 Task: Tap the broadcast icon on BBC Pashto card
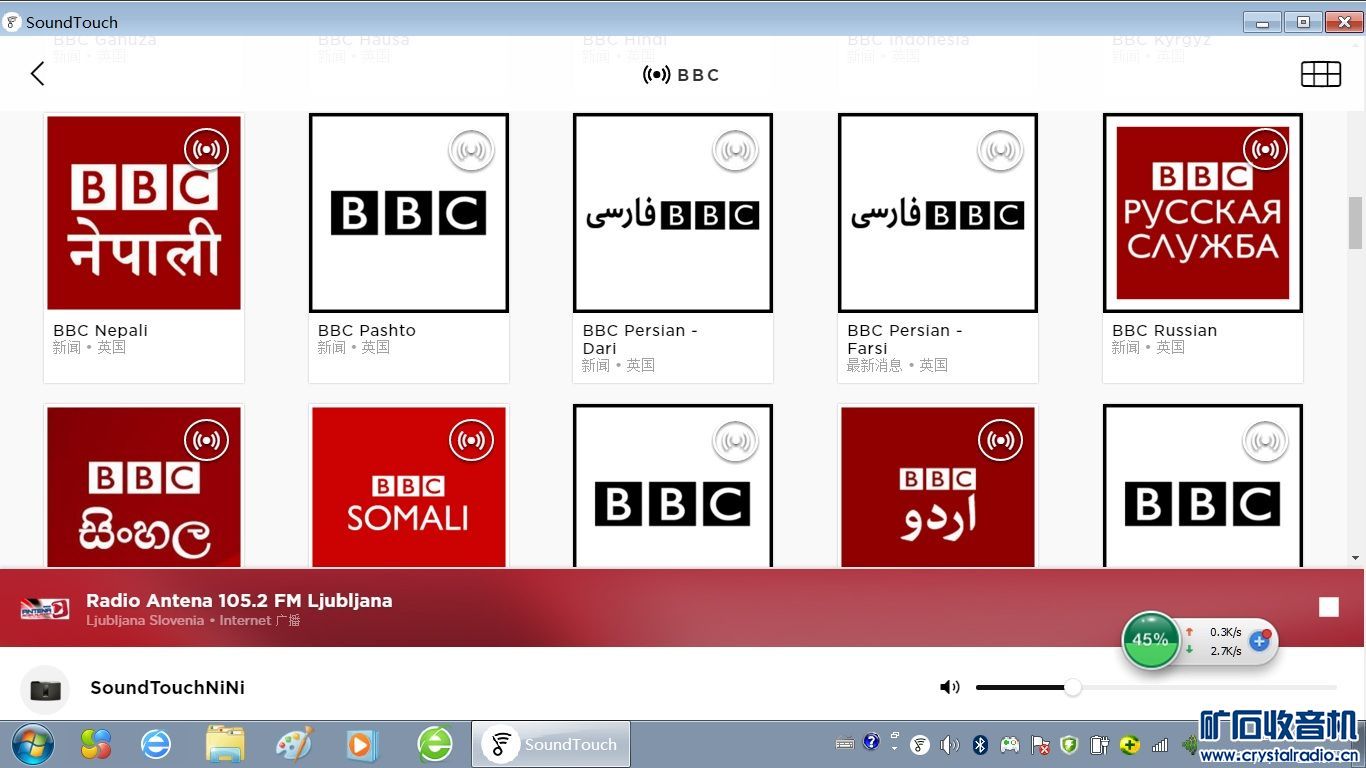pos(471,150)
